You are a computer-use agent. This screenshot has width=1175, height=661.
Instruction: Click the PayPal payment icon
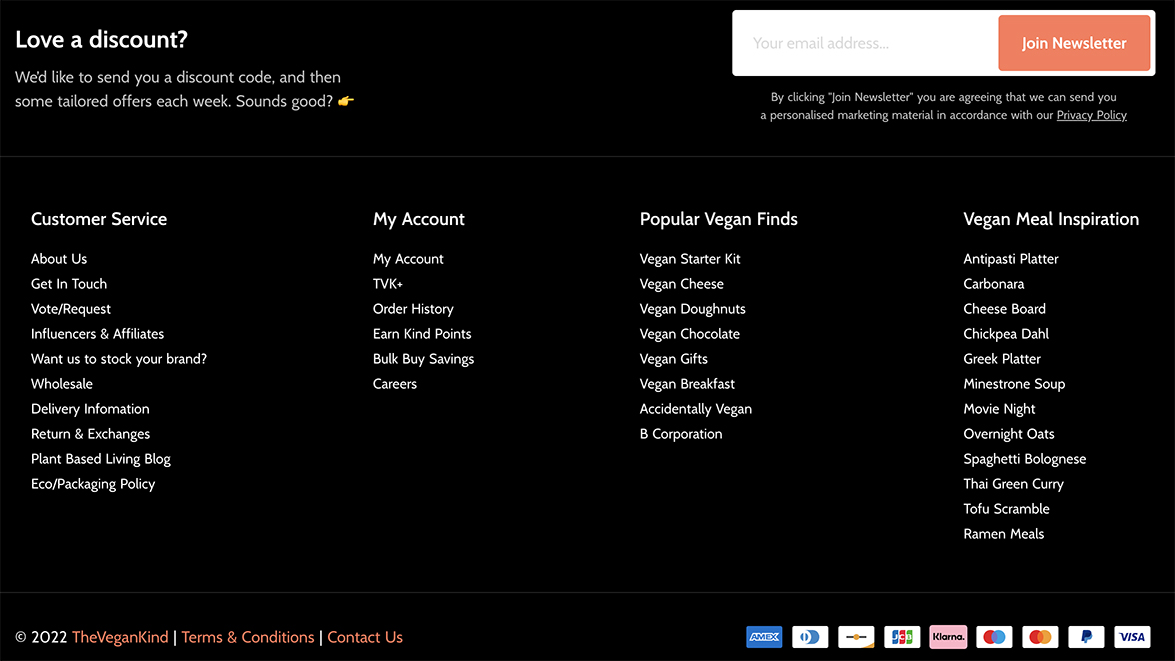point(1086,637)
